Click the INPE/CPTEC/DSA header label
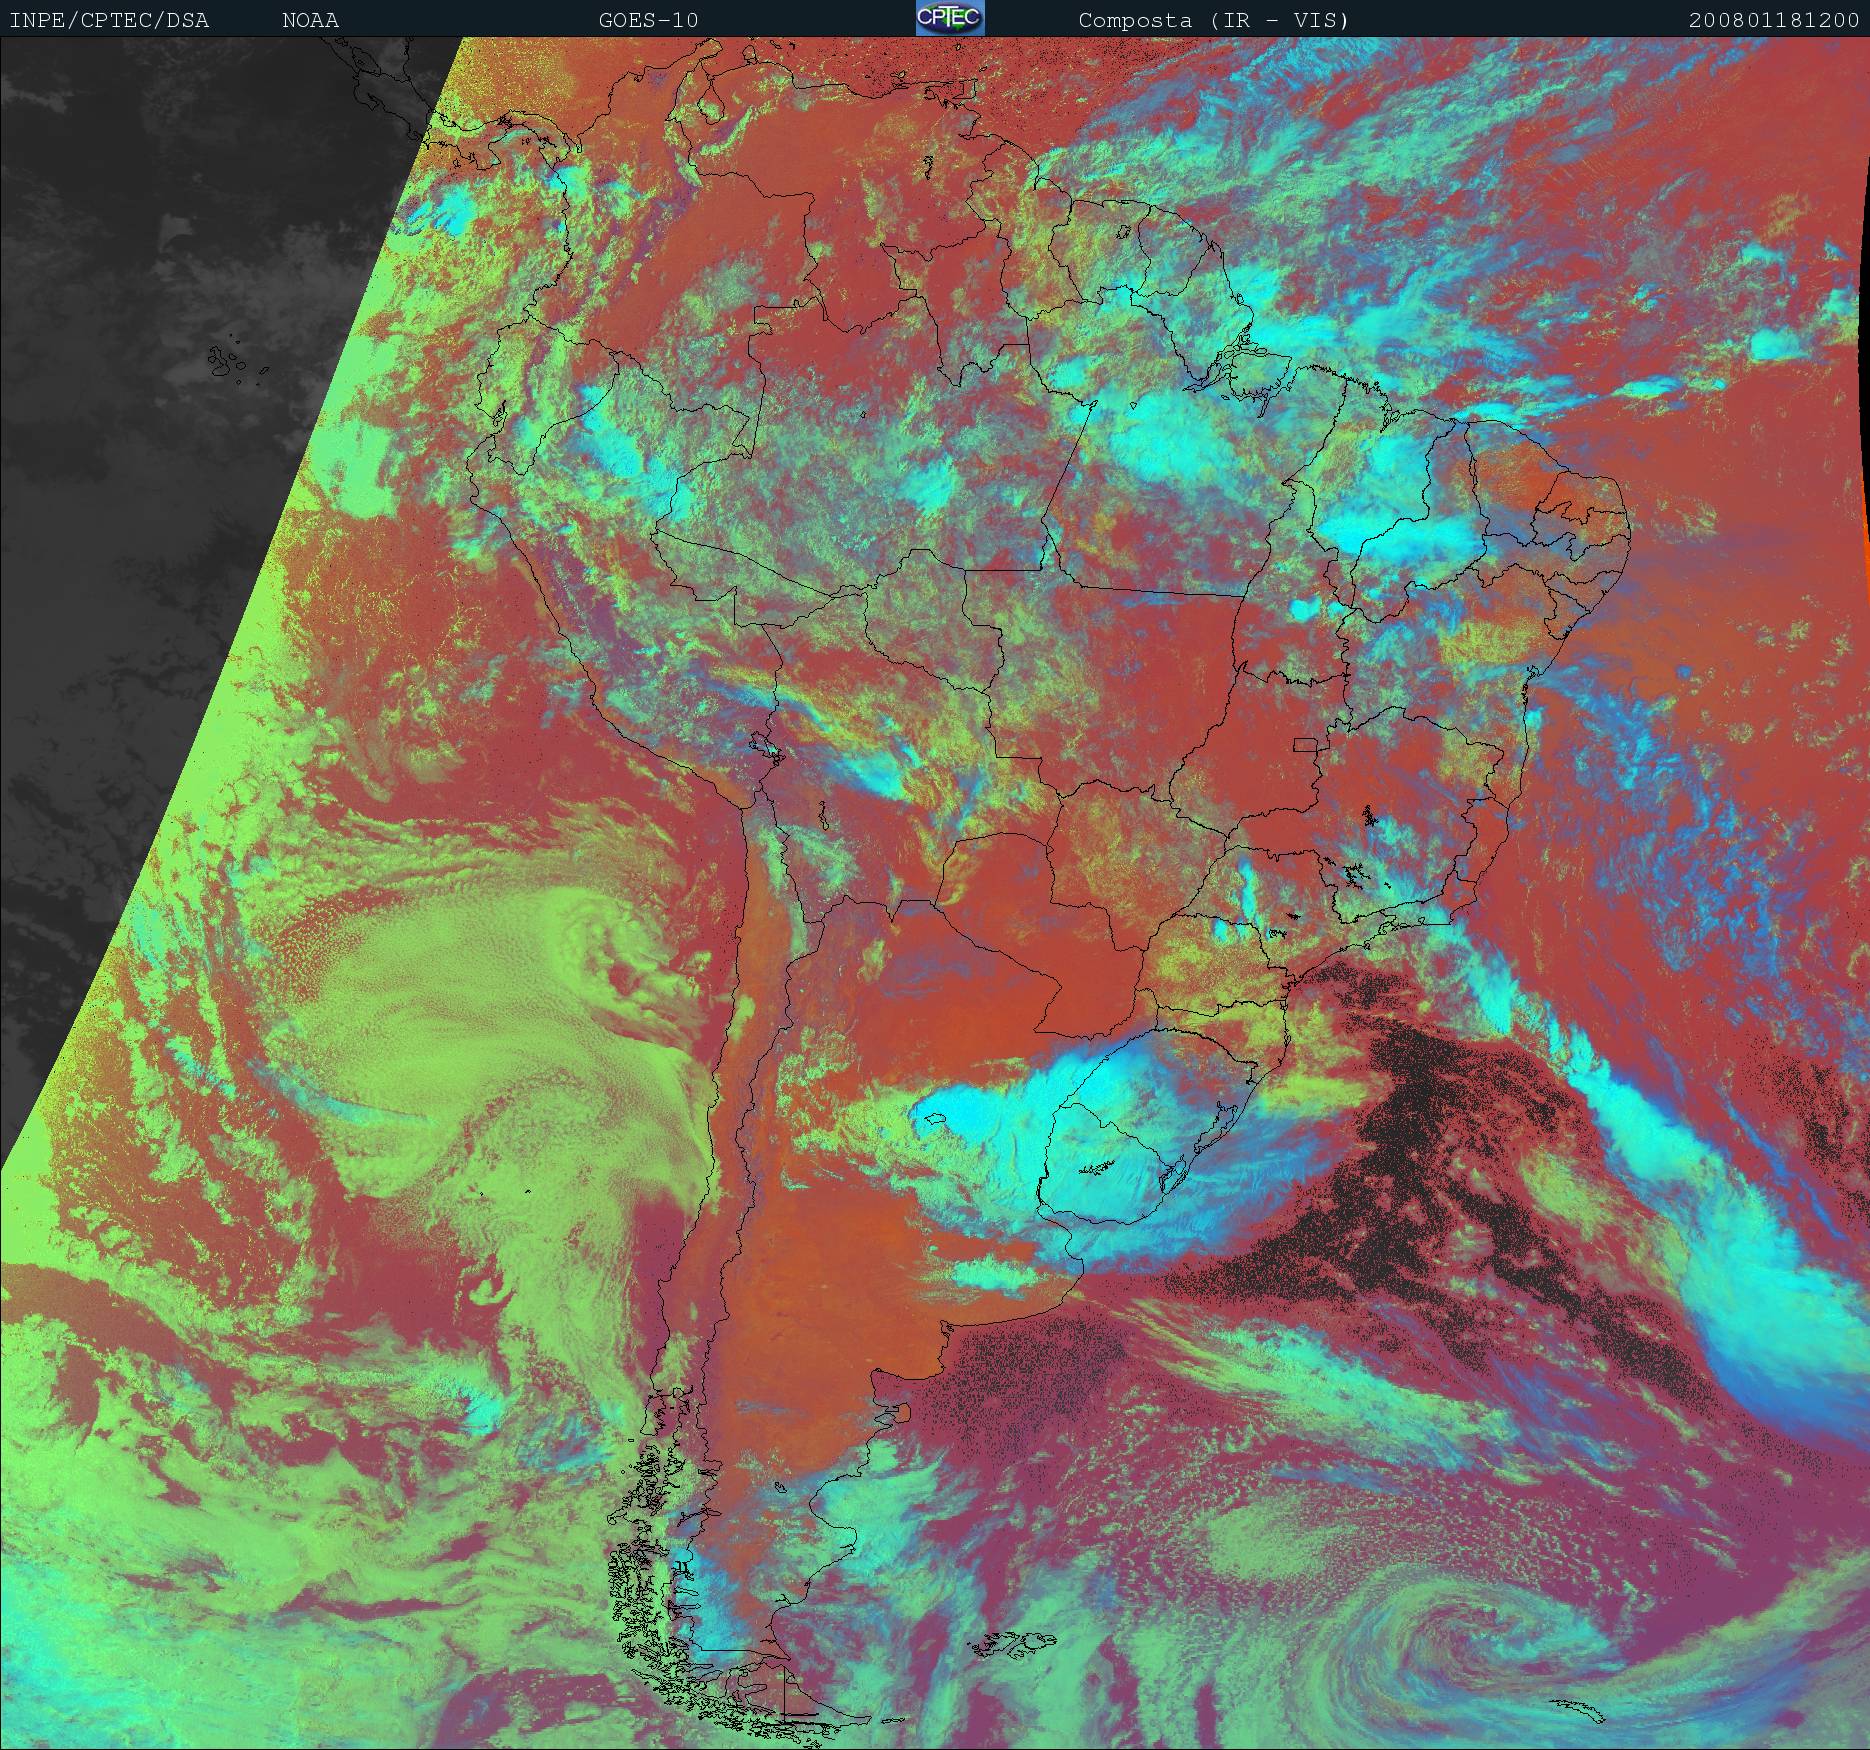Viewport: 1870px width, 1750px height. 109,20
